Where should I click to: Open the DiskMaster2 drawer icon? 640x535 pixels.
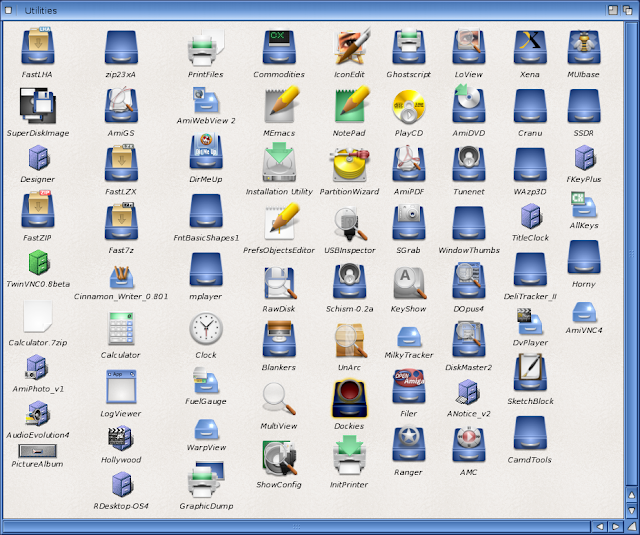click(469, 340)
